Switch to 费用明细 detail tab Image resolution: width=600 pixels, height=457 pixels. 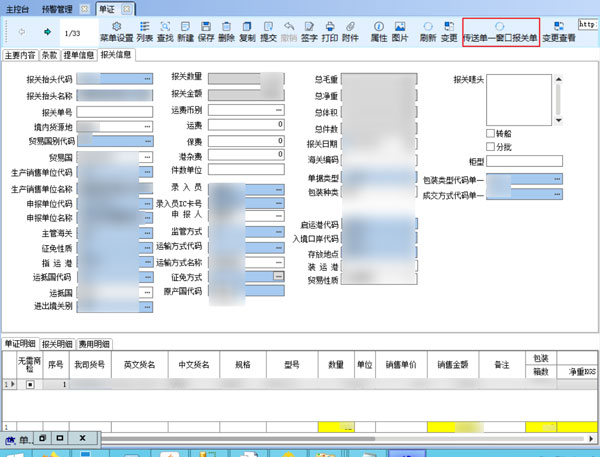94,344
